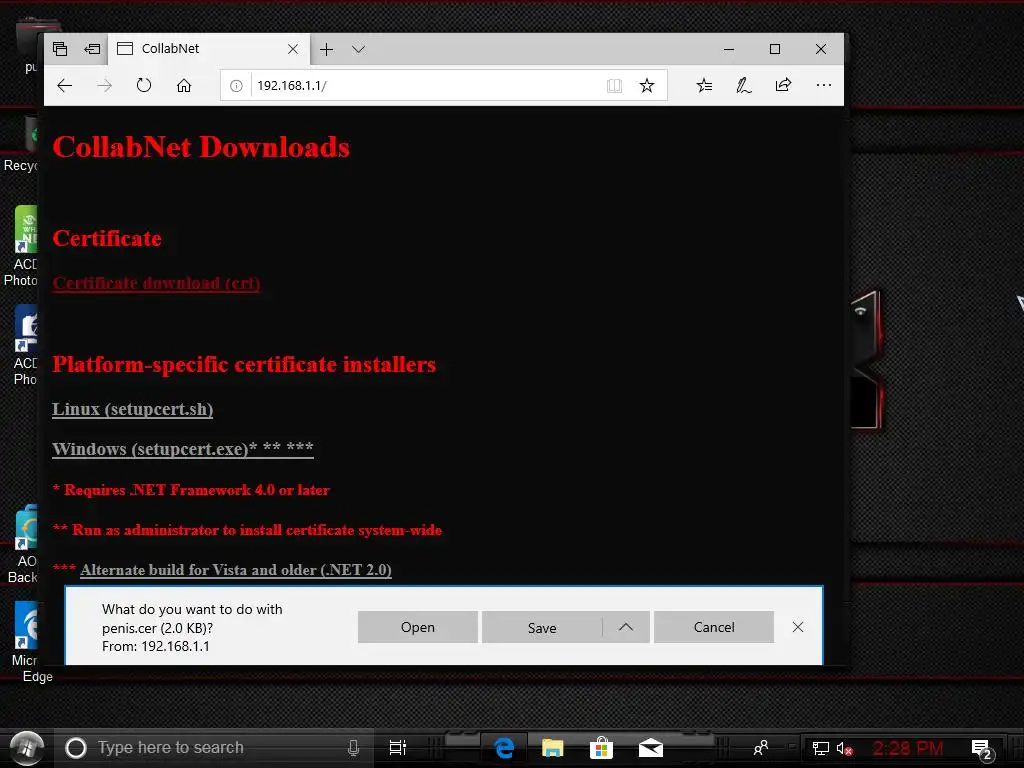This screenshot has height=768, width=1024.
Task: Add notes with the pen icon
Action: tap(744, 86)
